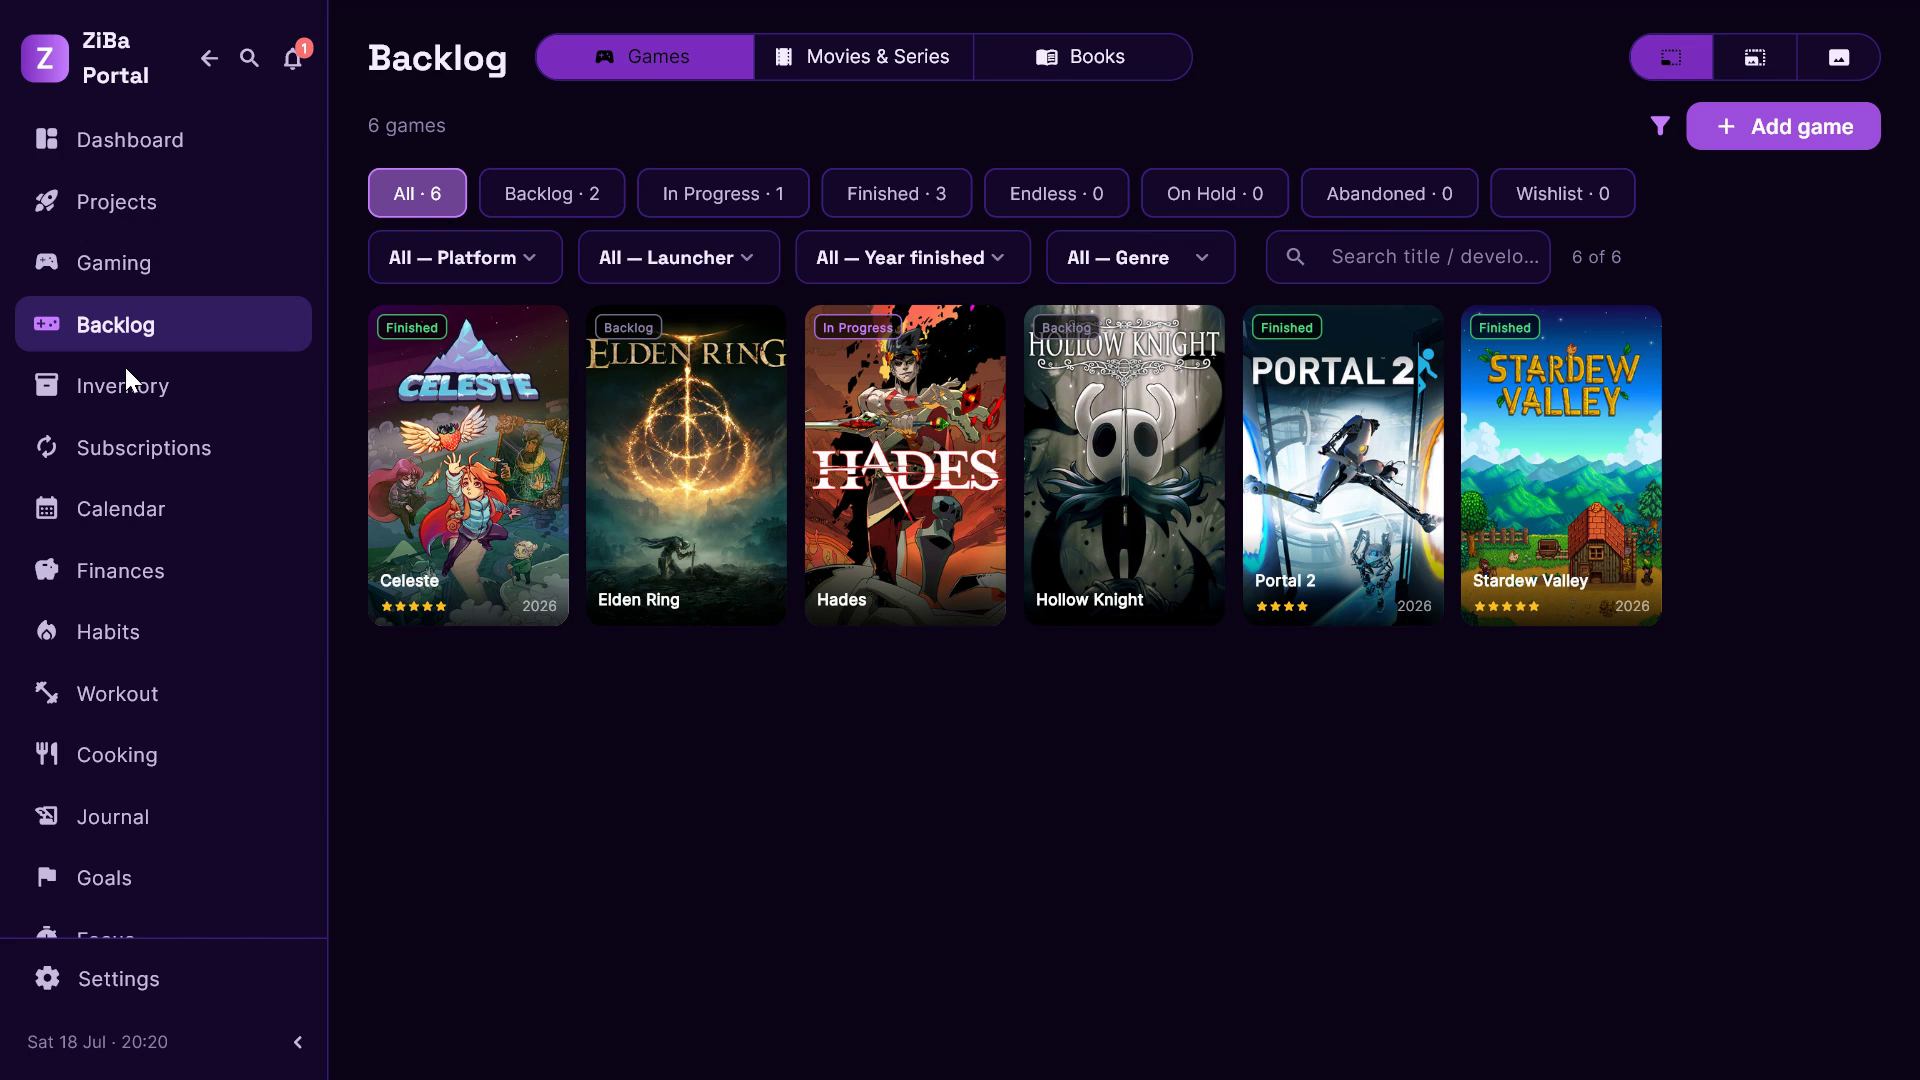Image resolution: width=1920 pixels, height=1080 pixels.
Task: Open Backlog in the sidebar
Action: [x=163, y=324]
